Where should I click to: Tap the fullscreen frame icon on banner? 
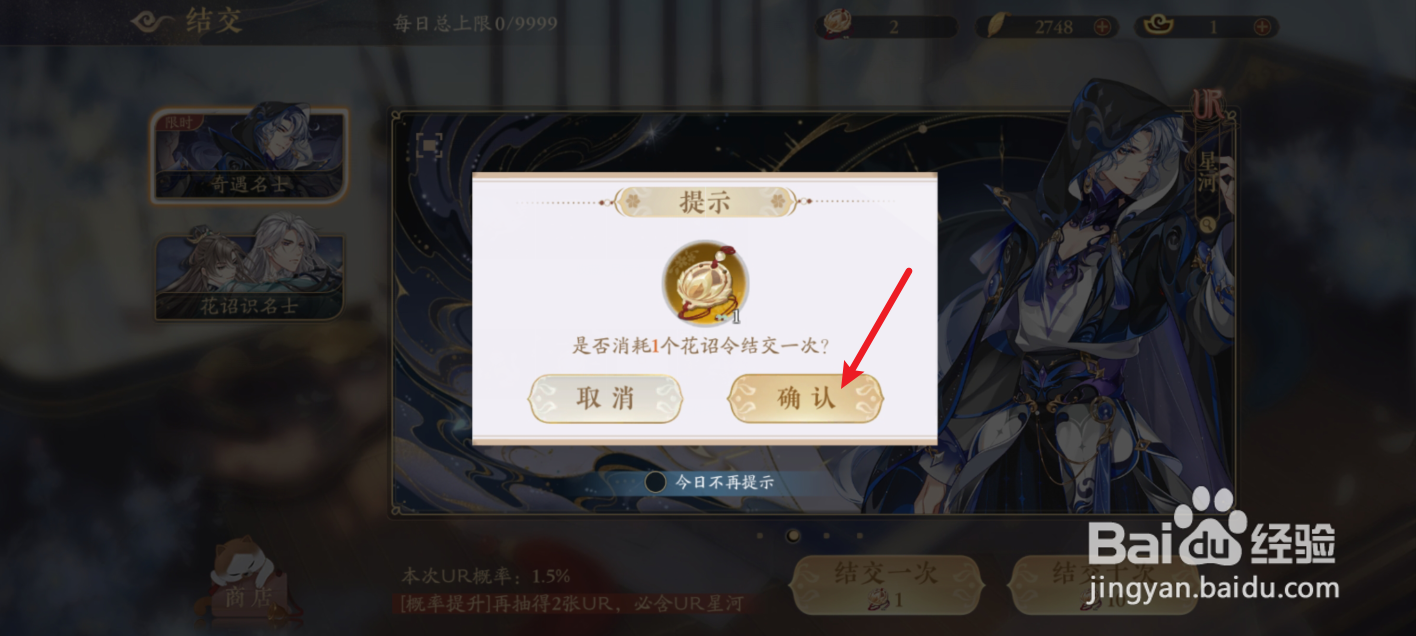[x=430, y=147]
